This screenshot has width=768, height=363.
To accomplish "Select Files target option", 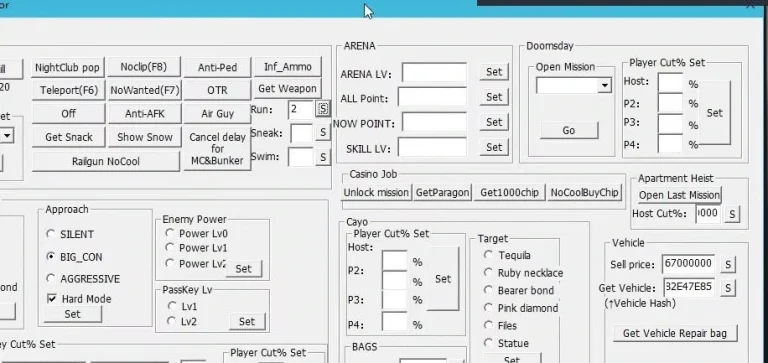I will (488, 325).
